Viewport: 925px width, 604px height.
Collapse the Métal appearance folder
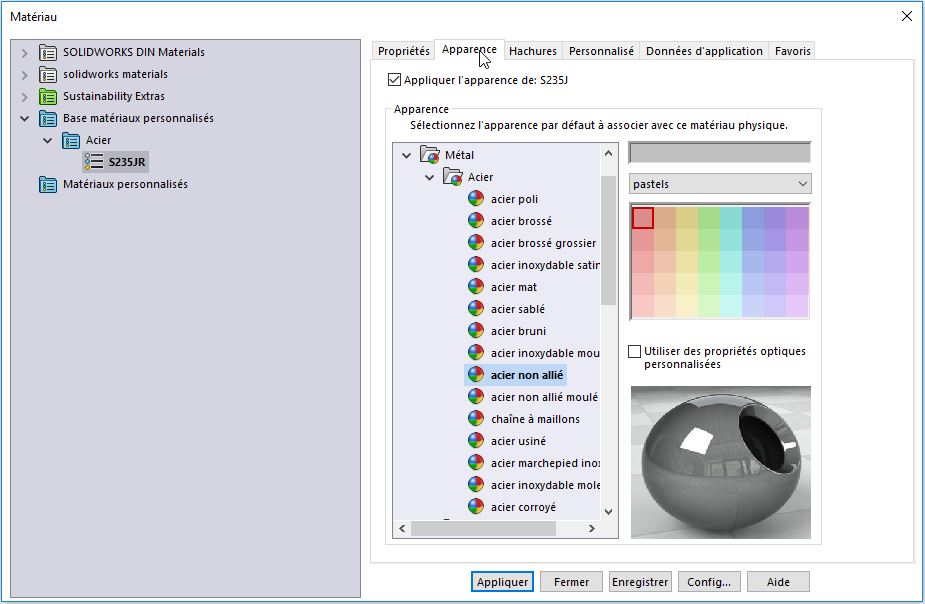406,155
